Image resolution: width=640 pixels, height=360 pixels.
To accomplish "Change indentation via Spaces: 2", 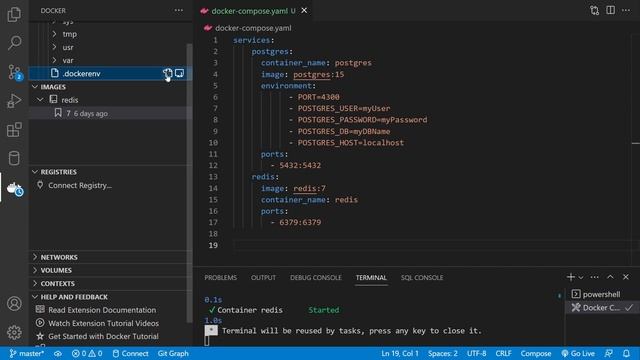I will click(443, 353).
